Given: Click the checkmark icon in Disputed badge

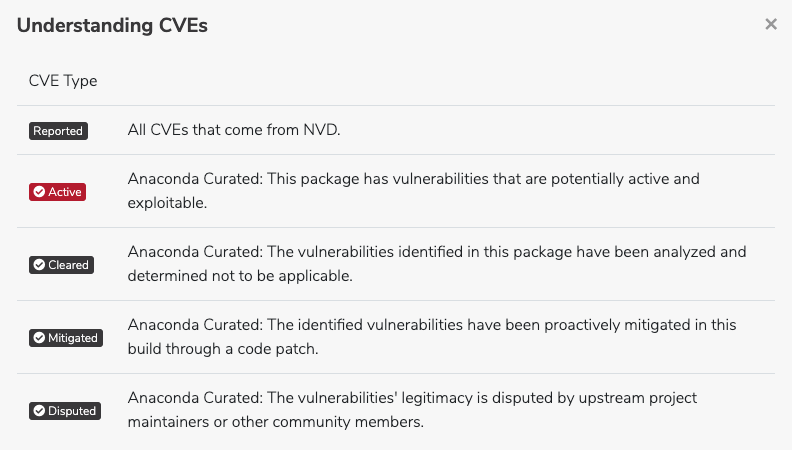Looking at the screenshot, I should (39, 411).
